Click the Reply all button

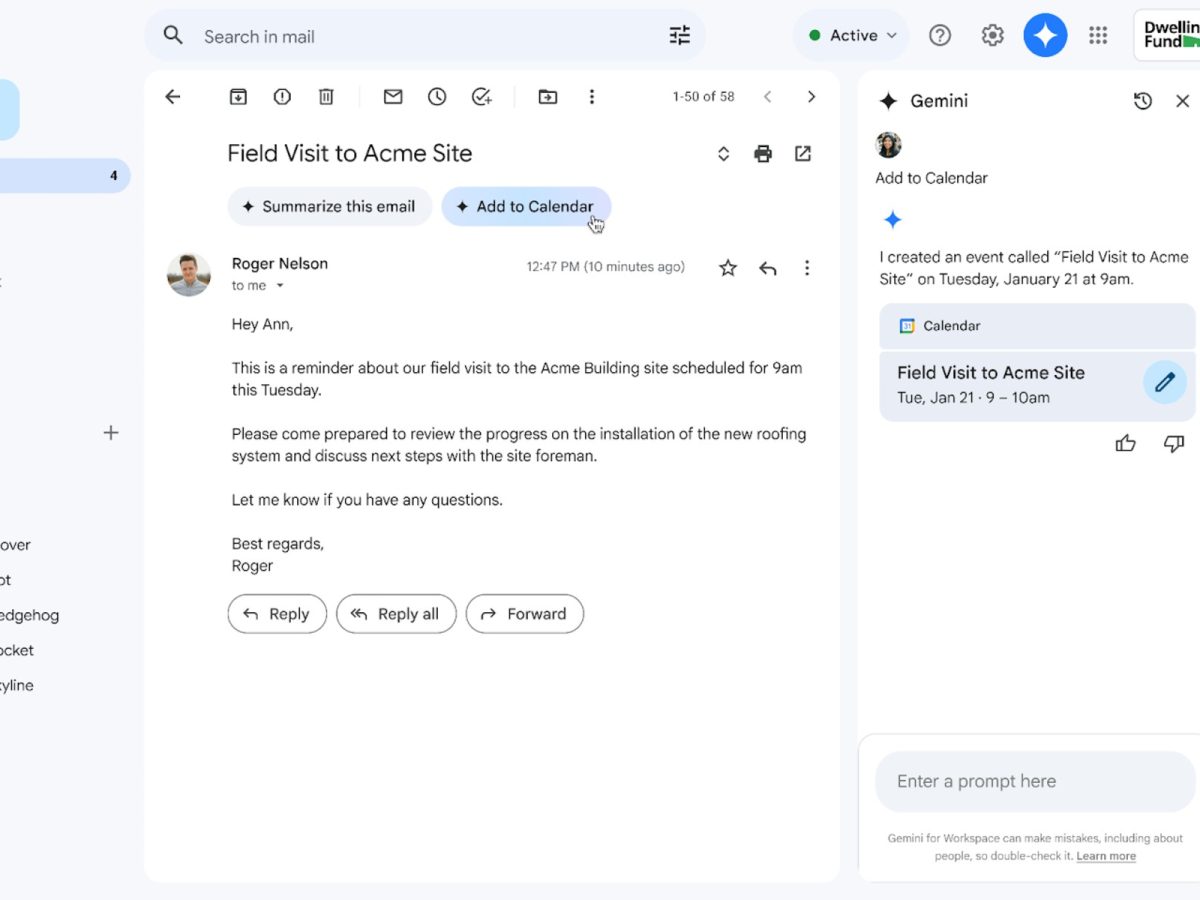pyautogui.click(x=396, y=614)
